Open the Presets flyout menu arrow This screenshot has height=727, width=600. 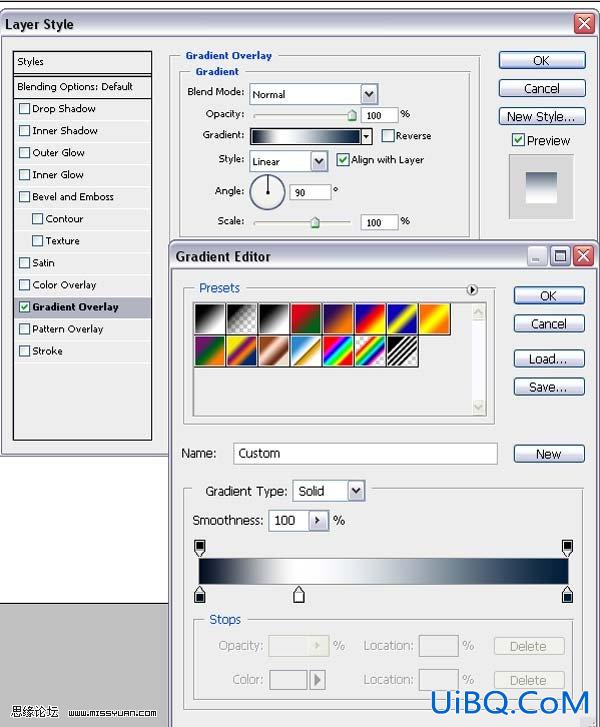pos(472,290)
